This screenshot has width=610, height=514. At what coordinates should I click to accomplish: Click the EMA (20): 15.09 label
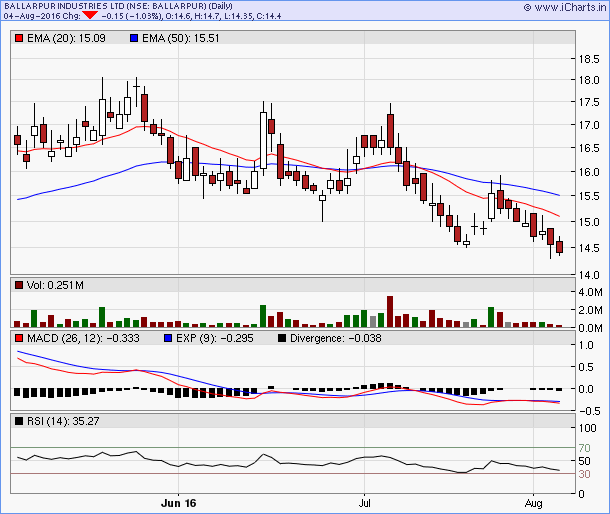coord(66,39)
